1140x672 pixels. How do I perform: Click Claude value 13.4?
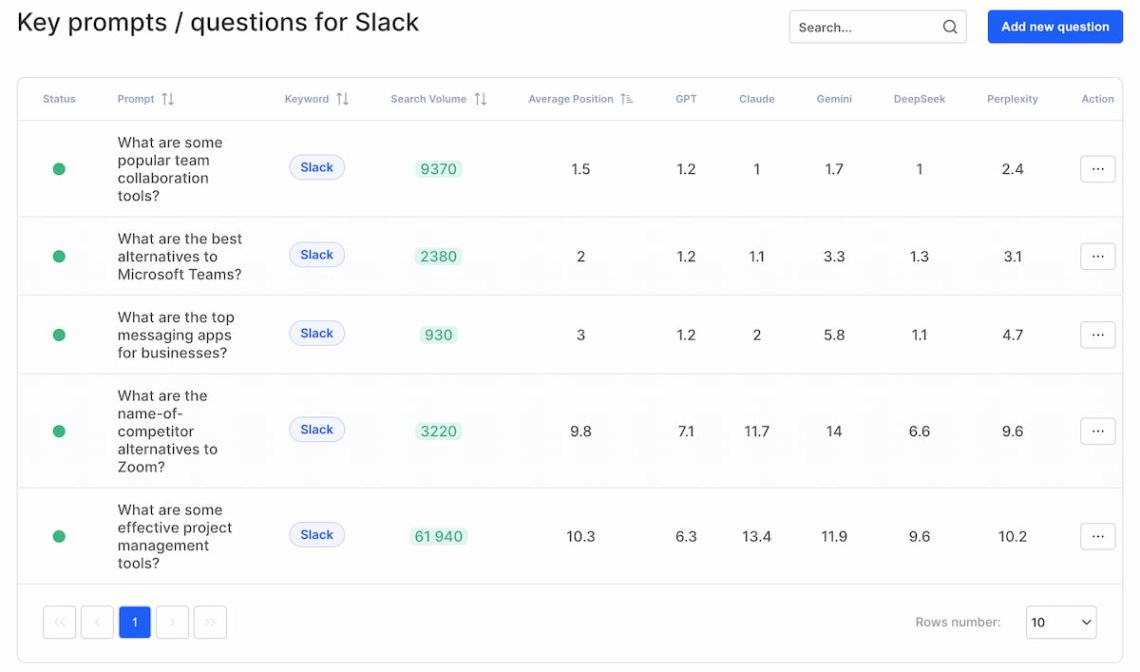click(756, 536)
